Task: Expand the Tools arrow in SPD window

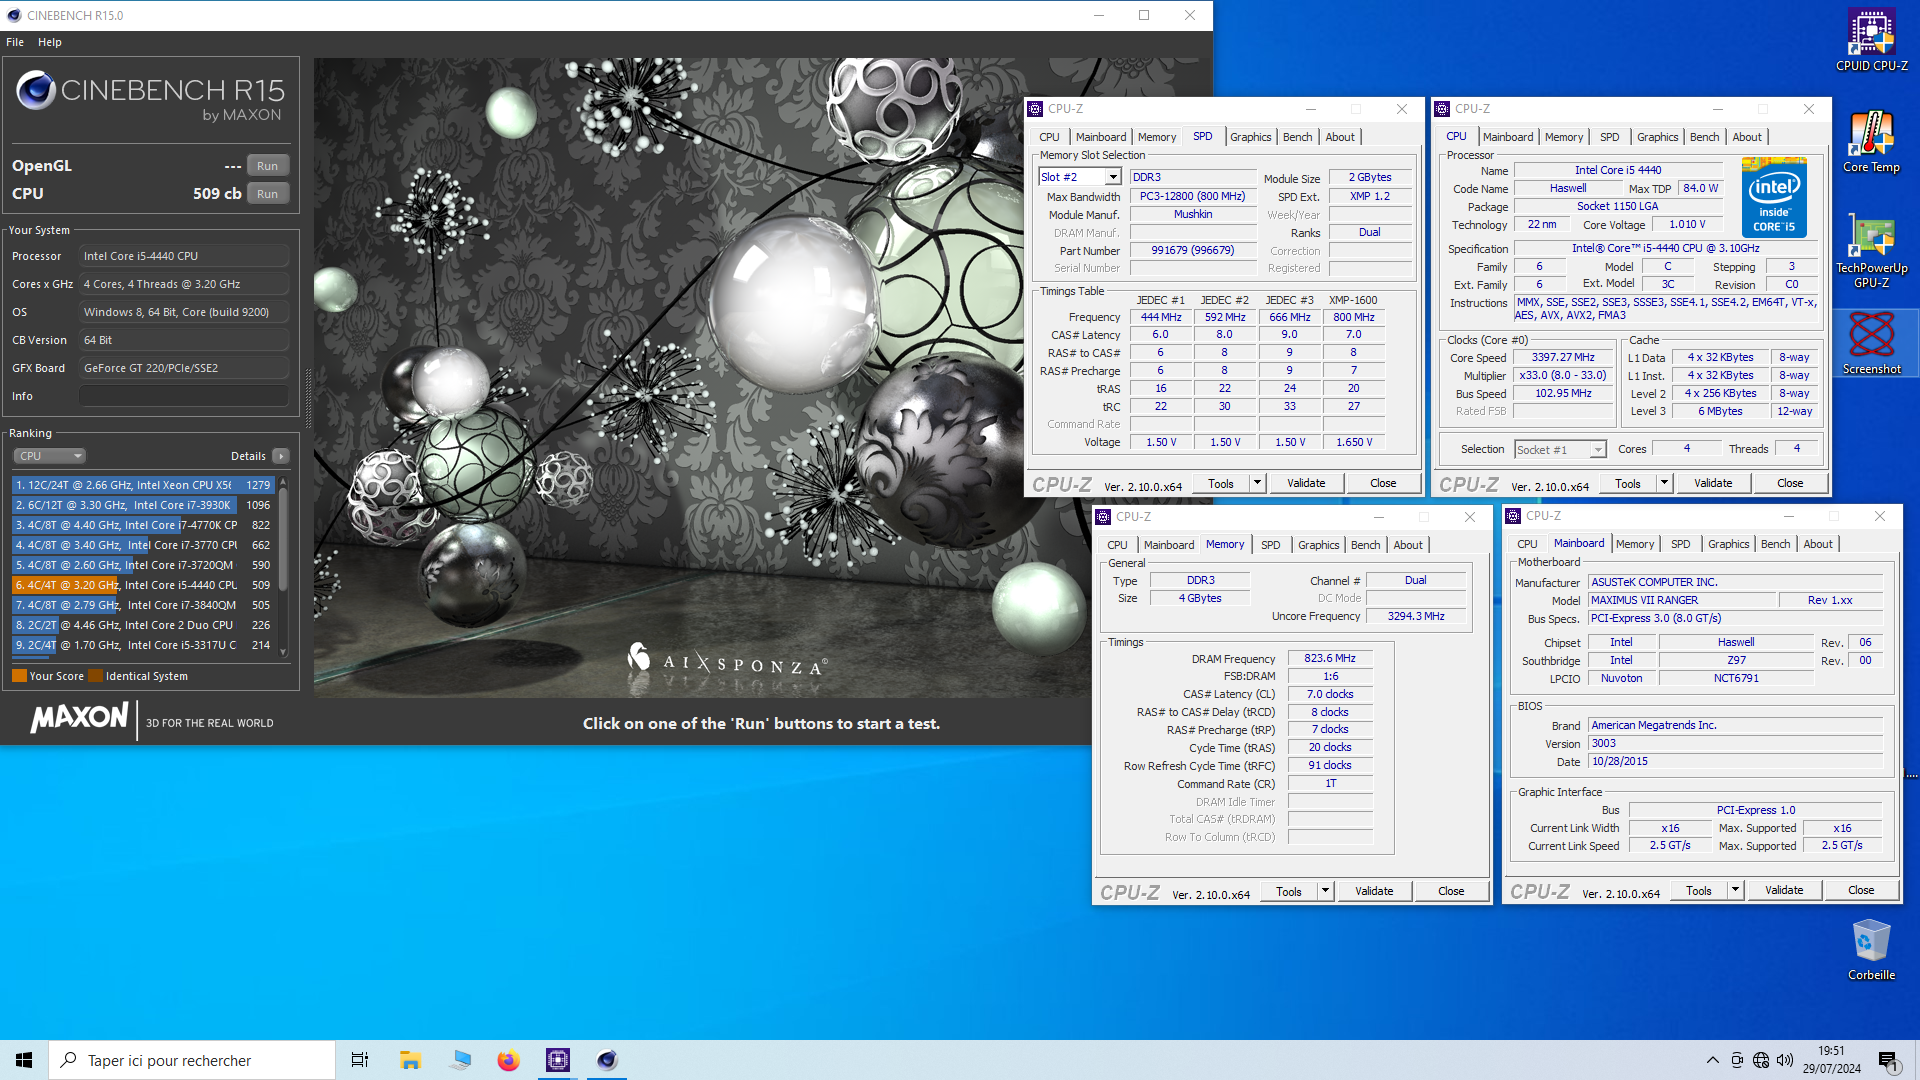Action: click(1257, 483)
